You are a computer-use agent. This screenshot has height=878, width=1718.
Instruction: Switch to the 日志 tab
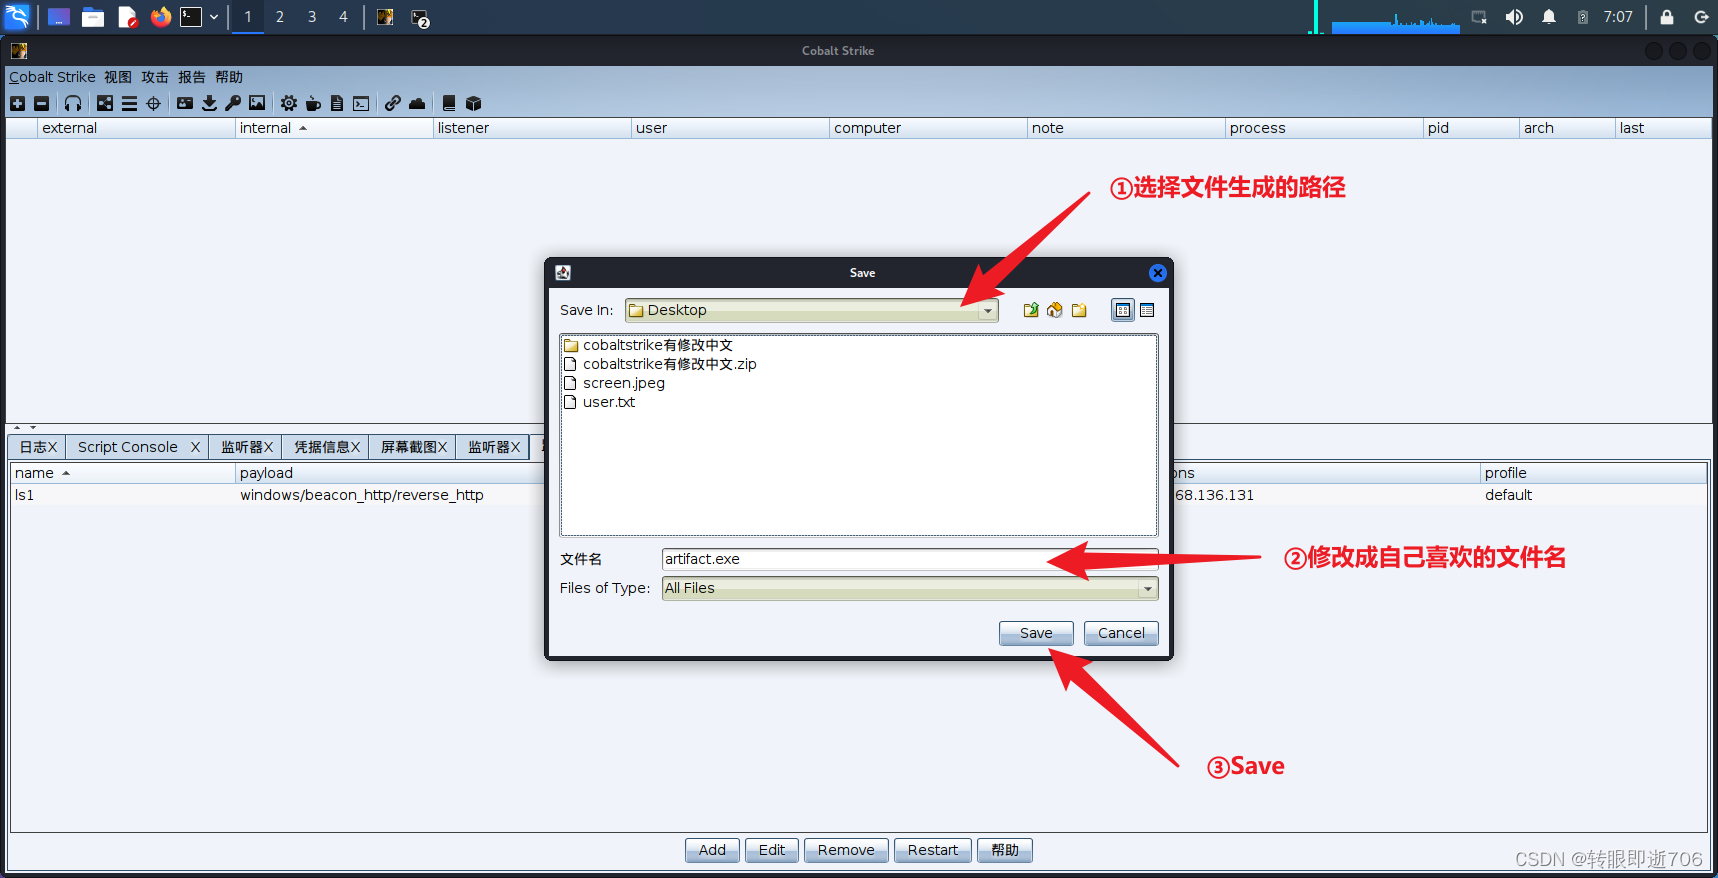pos(38,447)
